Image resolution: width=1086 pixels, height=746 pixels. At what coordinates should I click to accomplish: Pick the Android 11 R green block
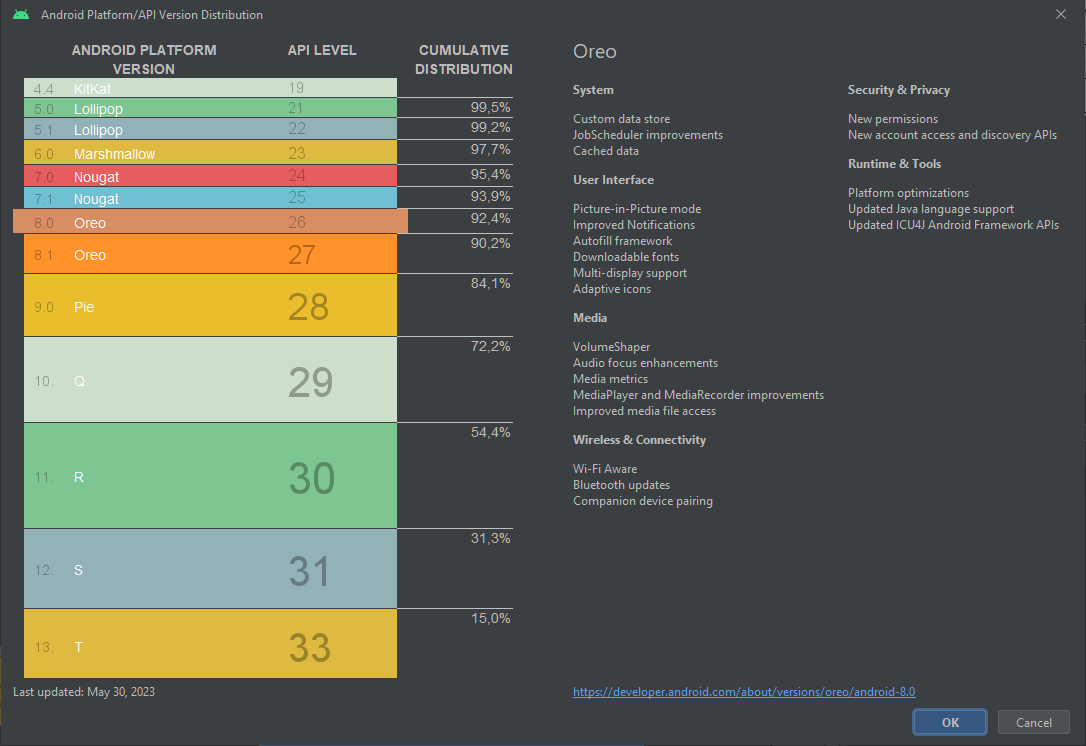point(210,477)
